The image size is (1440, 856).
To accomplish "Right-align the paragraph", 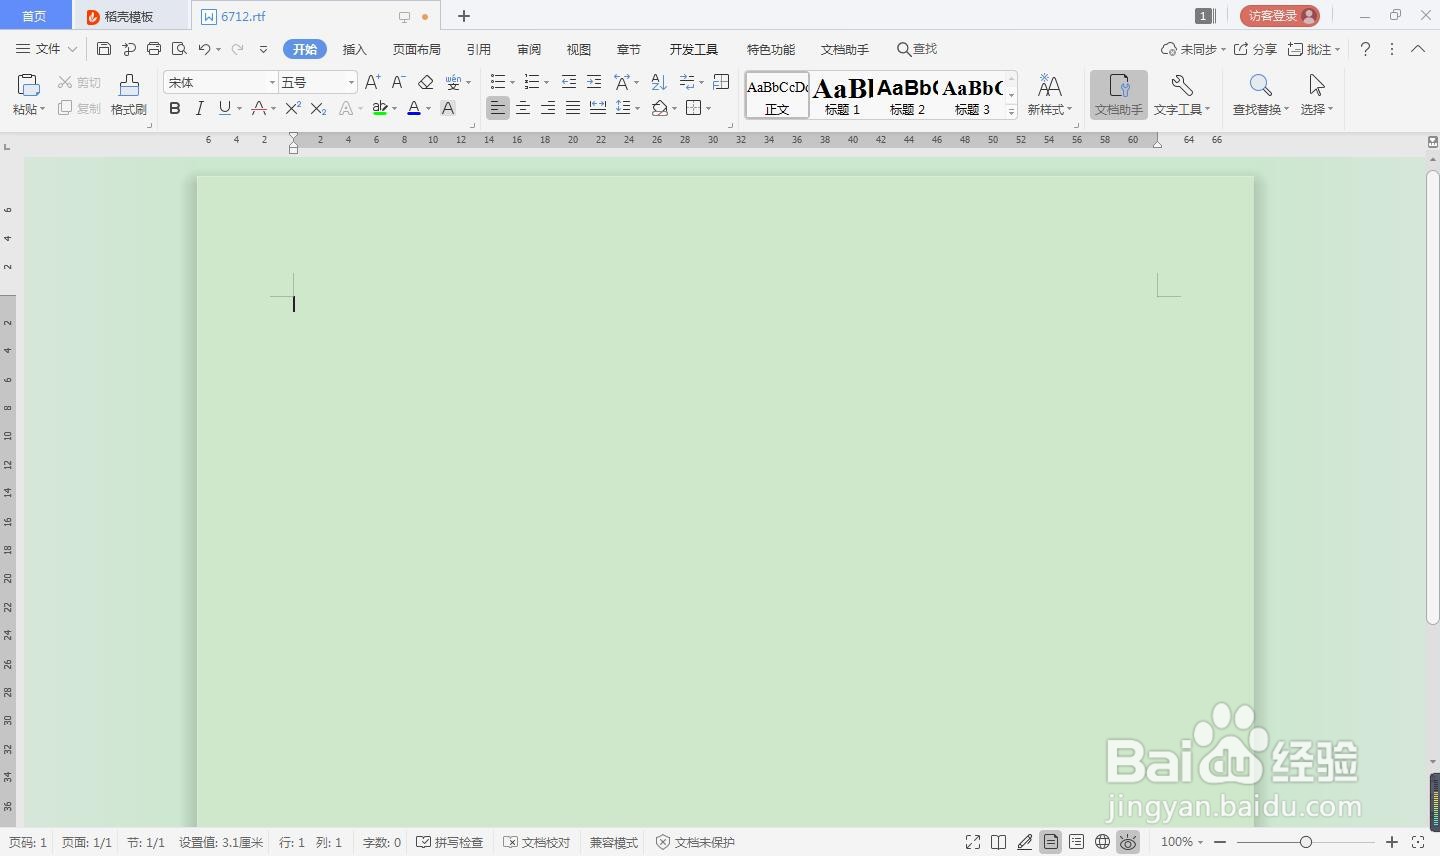I will [x=548, y=108].
